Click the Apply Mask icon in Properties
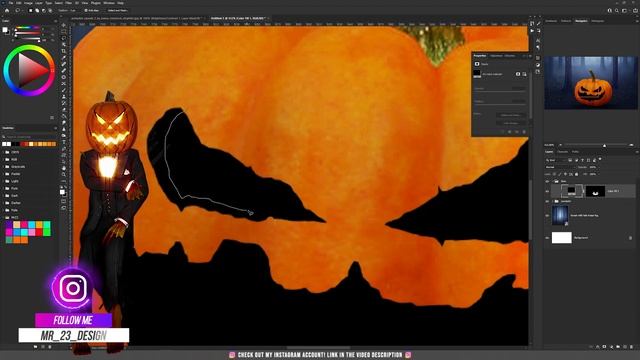640x360 pixels. click(x=510, y=132)
